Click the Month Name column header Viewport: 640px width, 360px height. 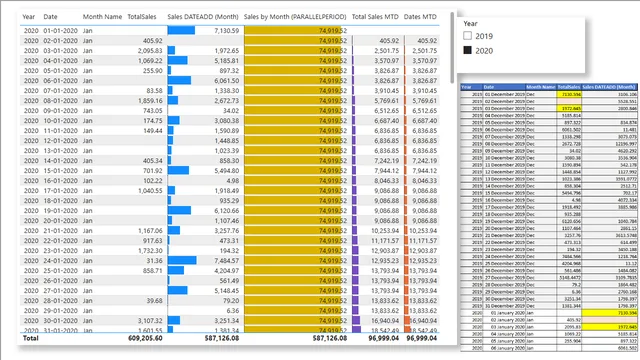(x=102, y=17)
